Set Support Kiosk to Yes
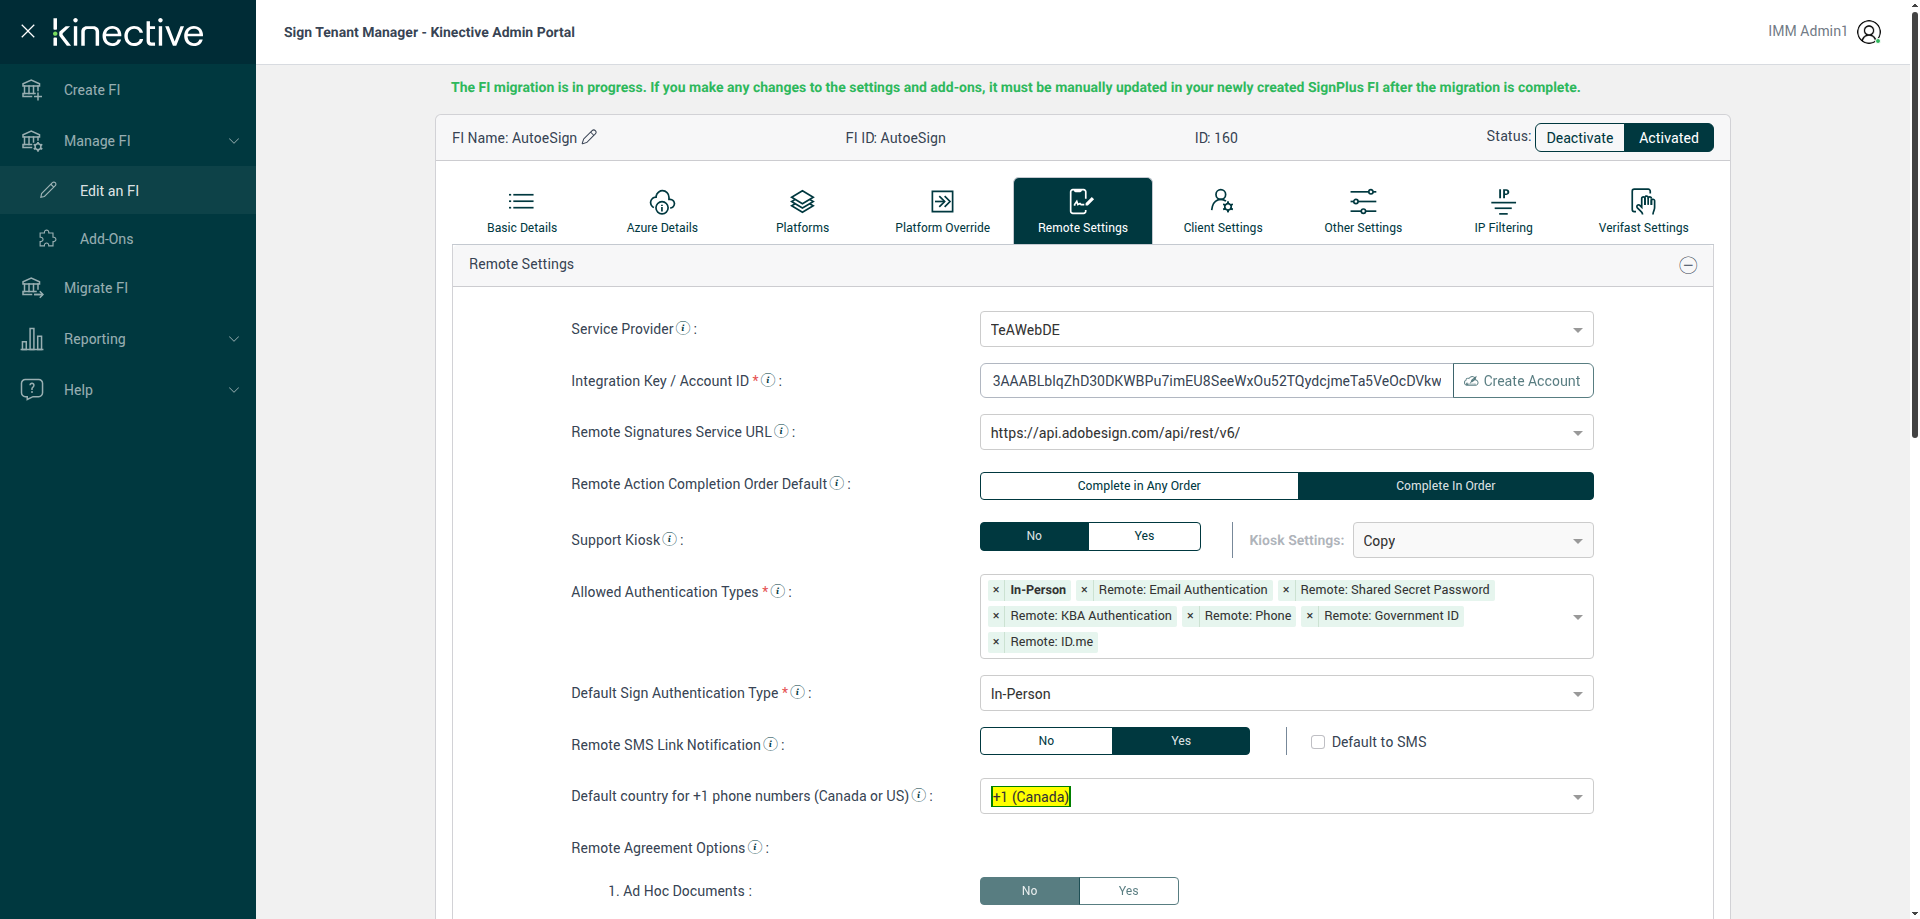The width and height of the screenshot is (1920, 919). pos(1144,536)
